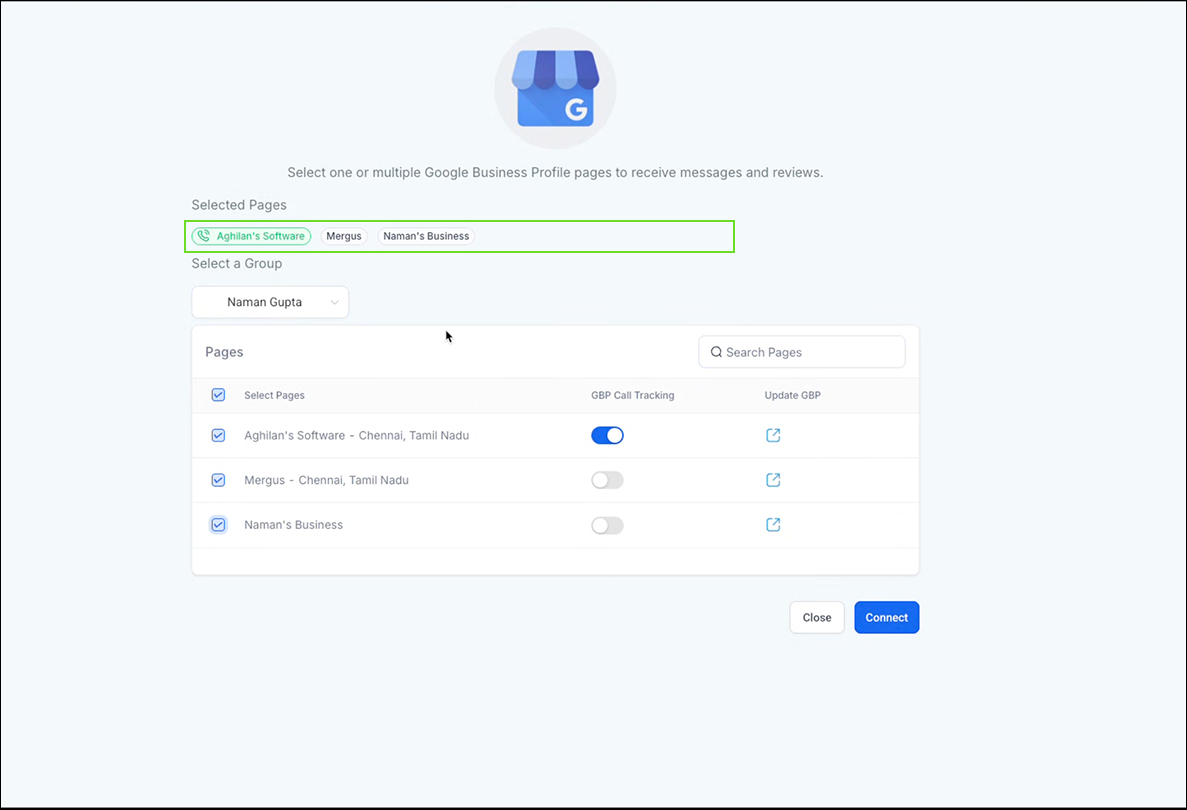The width and height of the screenshot is (1187, 810).
Task: Open Update GBP link for Aghilan's Software
Action: pyautogui.click(x=773, y=435)
